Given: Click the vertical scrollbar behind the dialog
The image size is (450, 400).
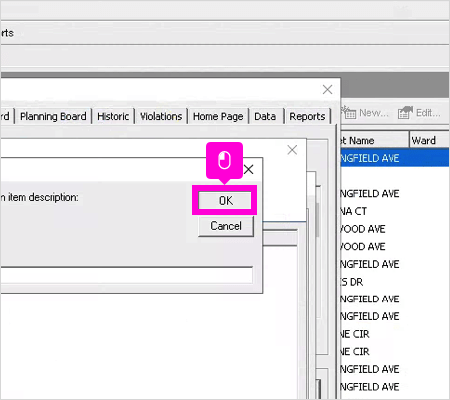Looking at the screenshot, I should (x=317, y=220).
